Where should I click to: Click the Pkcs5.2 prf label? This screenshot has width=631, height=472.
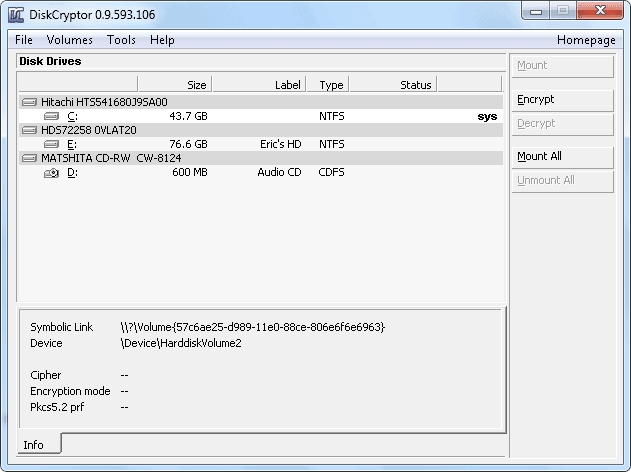coord(57,407)
